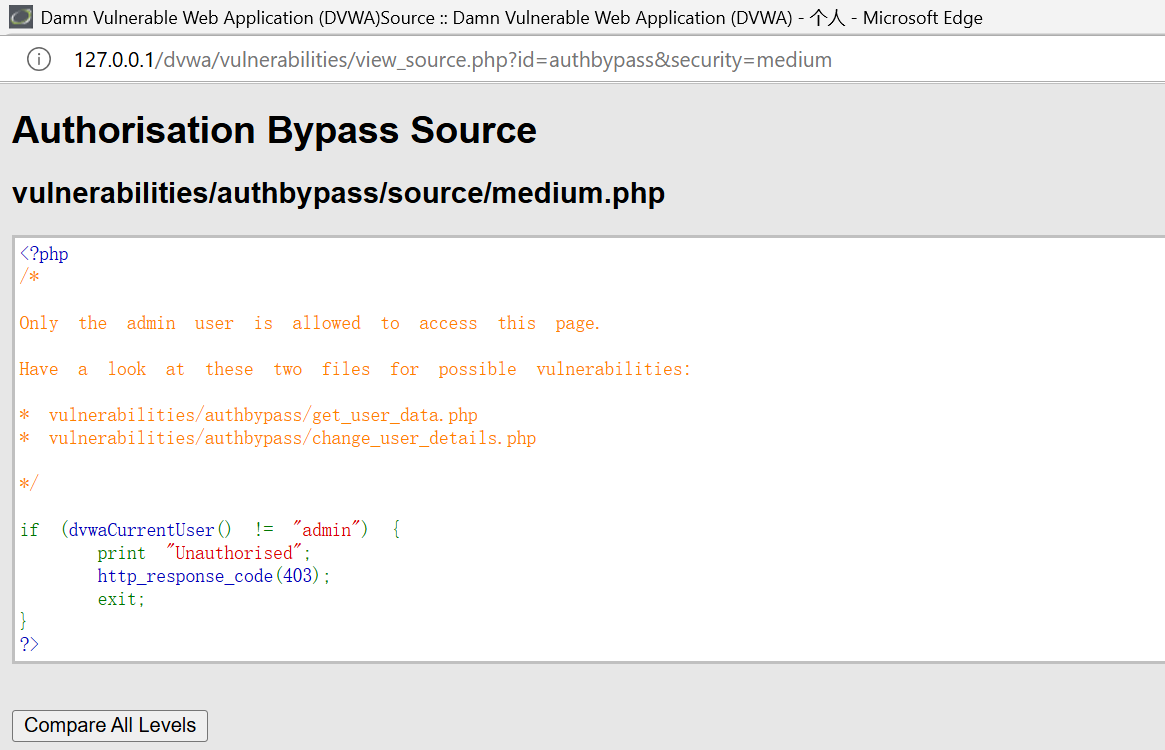
Task: Click the <?php opening tag
Action: tap(44, 254)
